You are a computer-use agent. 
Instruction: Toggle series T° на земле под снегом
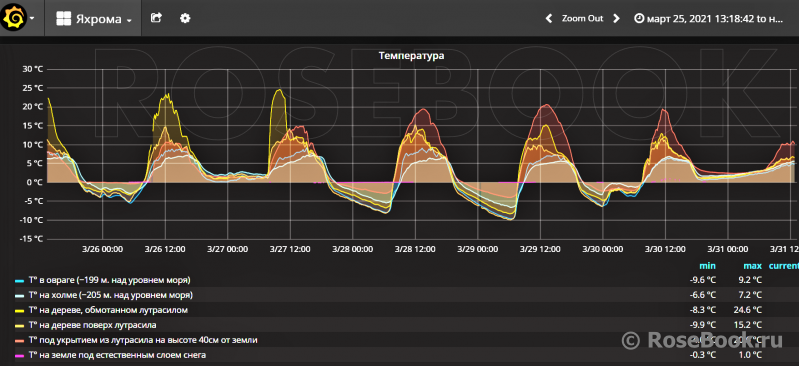click(x=117, y=354)
